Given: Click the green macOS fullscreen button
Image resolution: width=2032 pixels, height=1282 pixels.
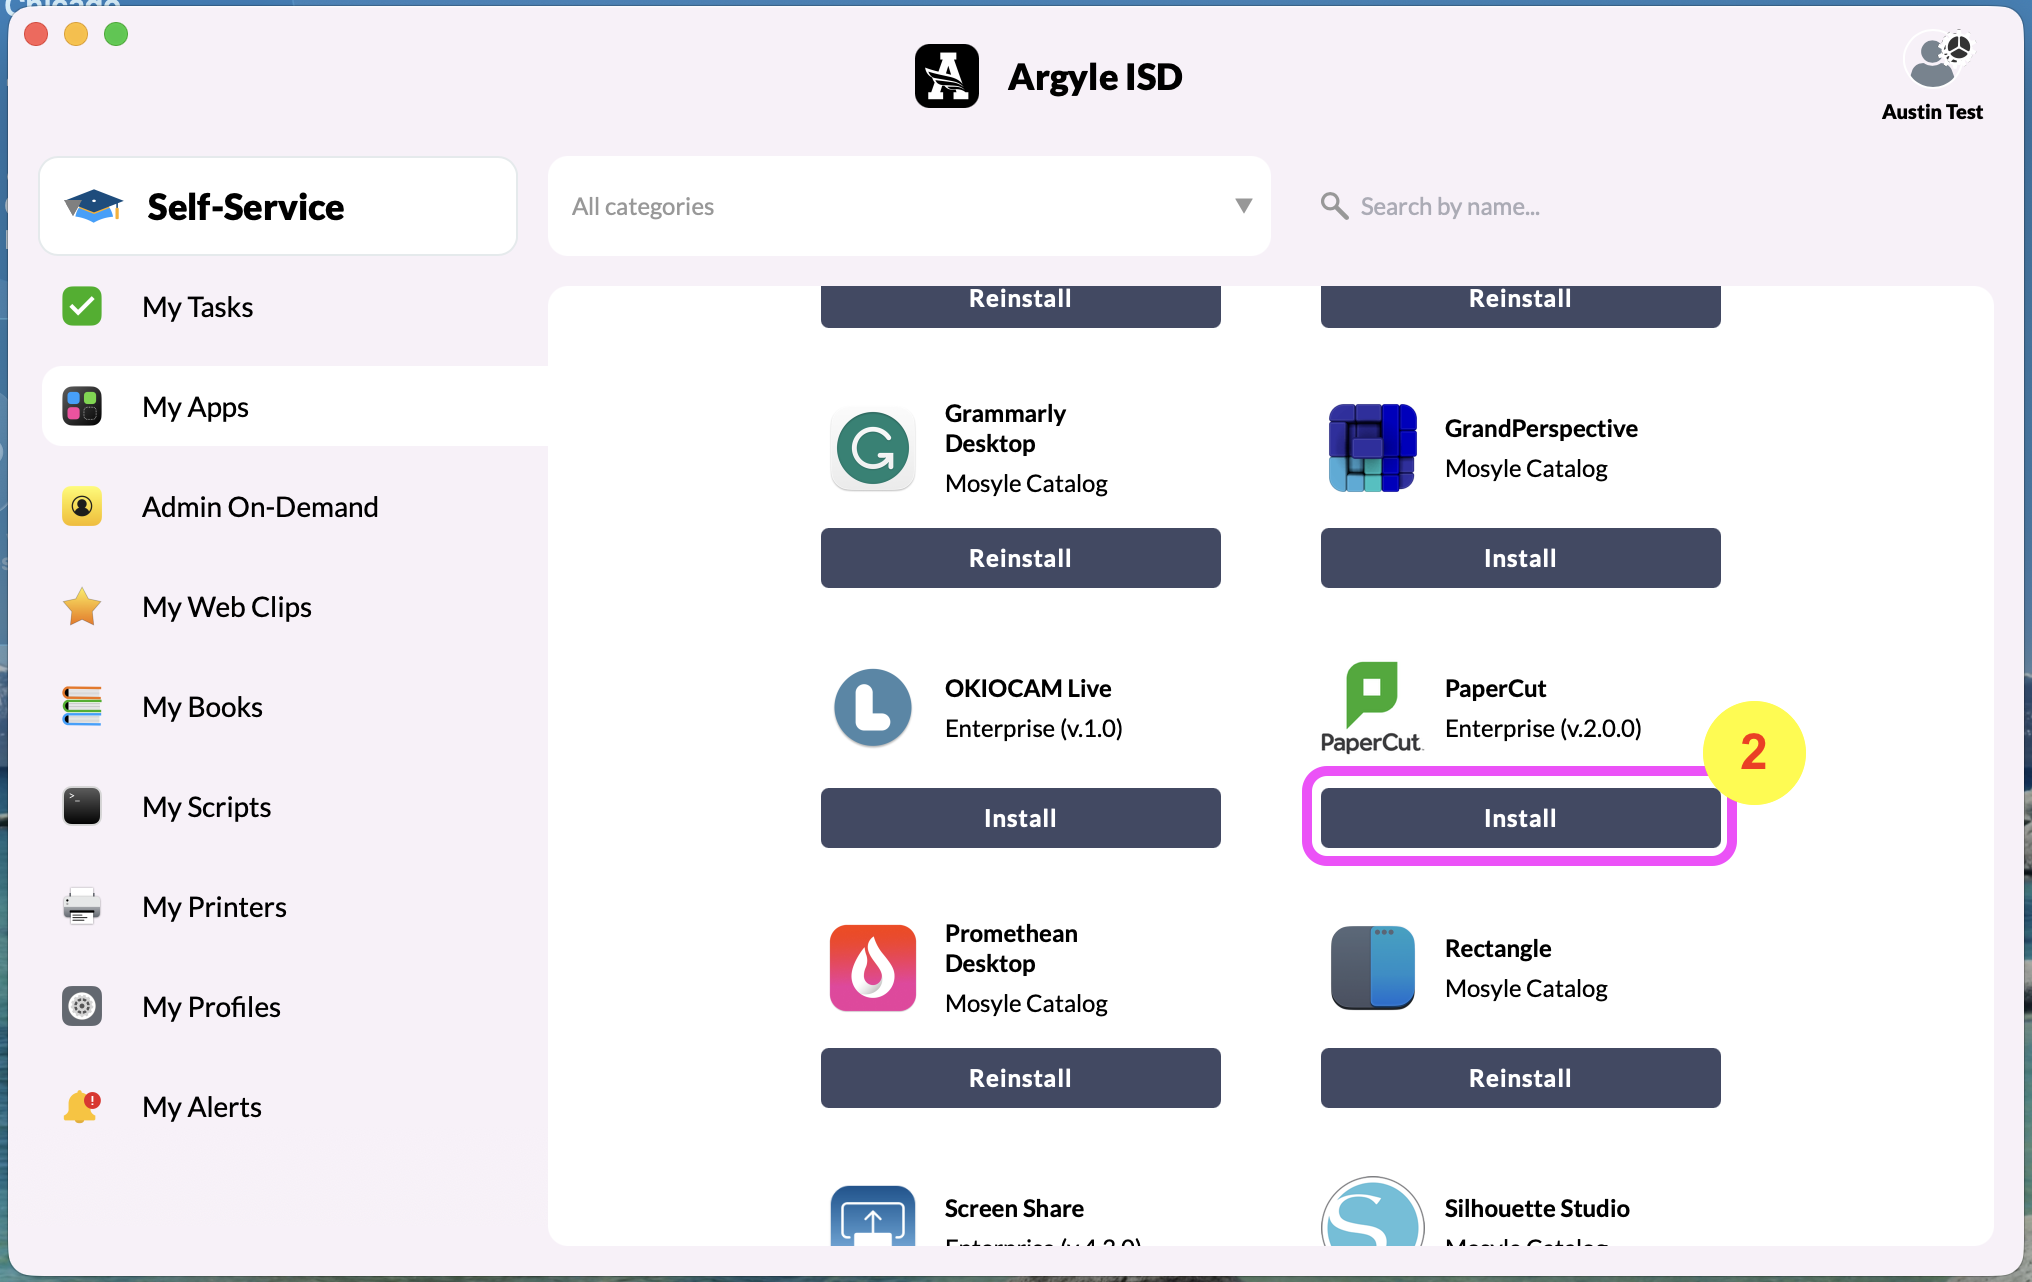Looking at the screenshot, I should [116, 34].
